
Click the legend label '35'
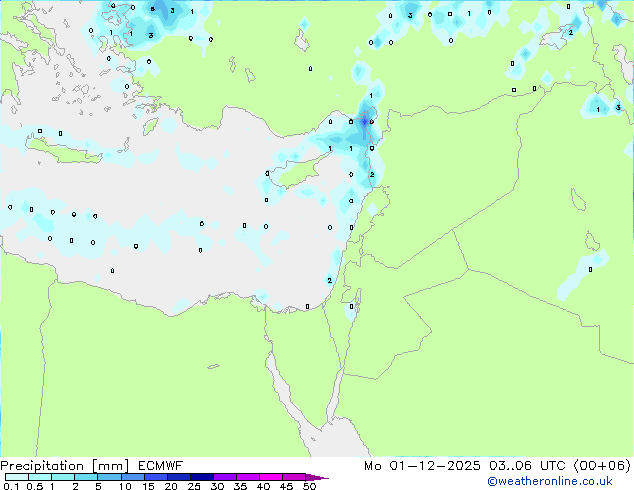[x=240, y=486]
